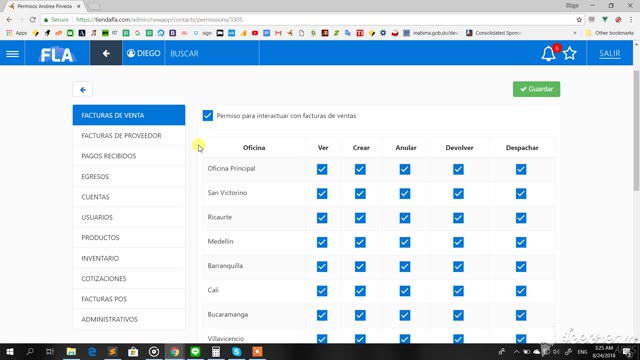
Task: Uncheck Despachar for Cali
Action: point(521,291)
